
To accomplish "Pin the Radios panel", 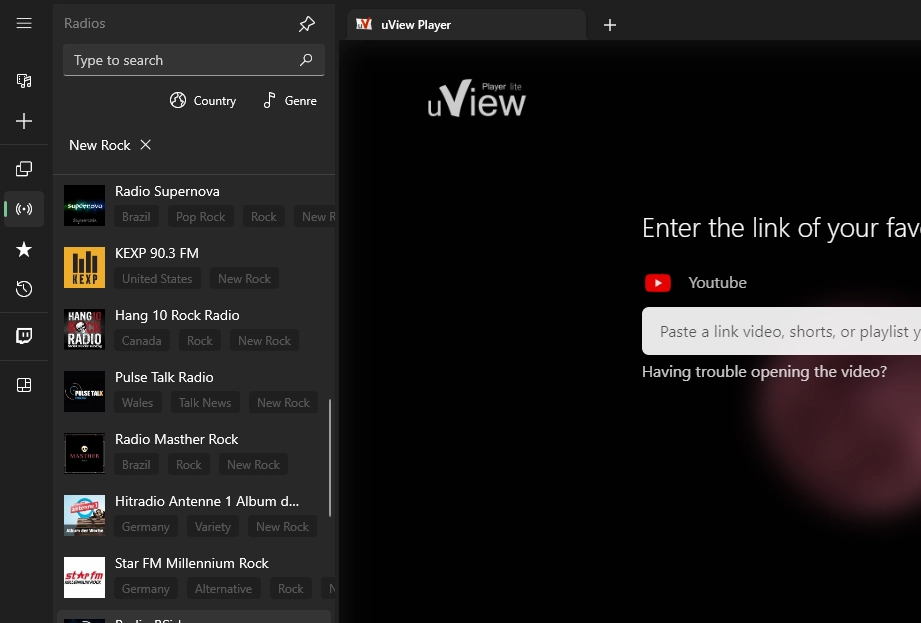I will [307, 23].
